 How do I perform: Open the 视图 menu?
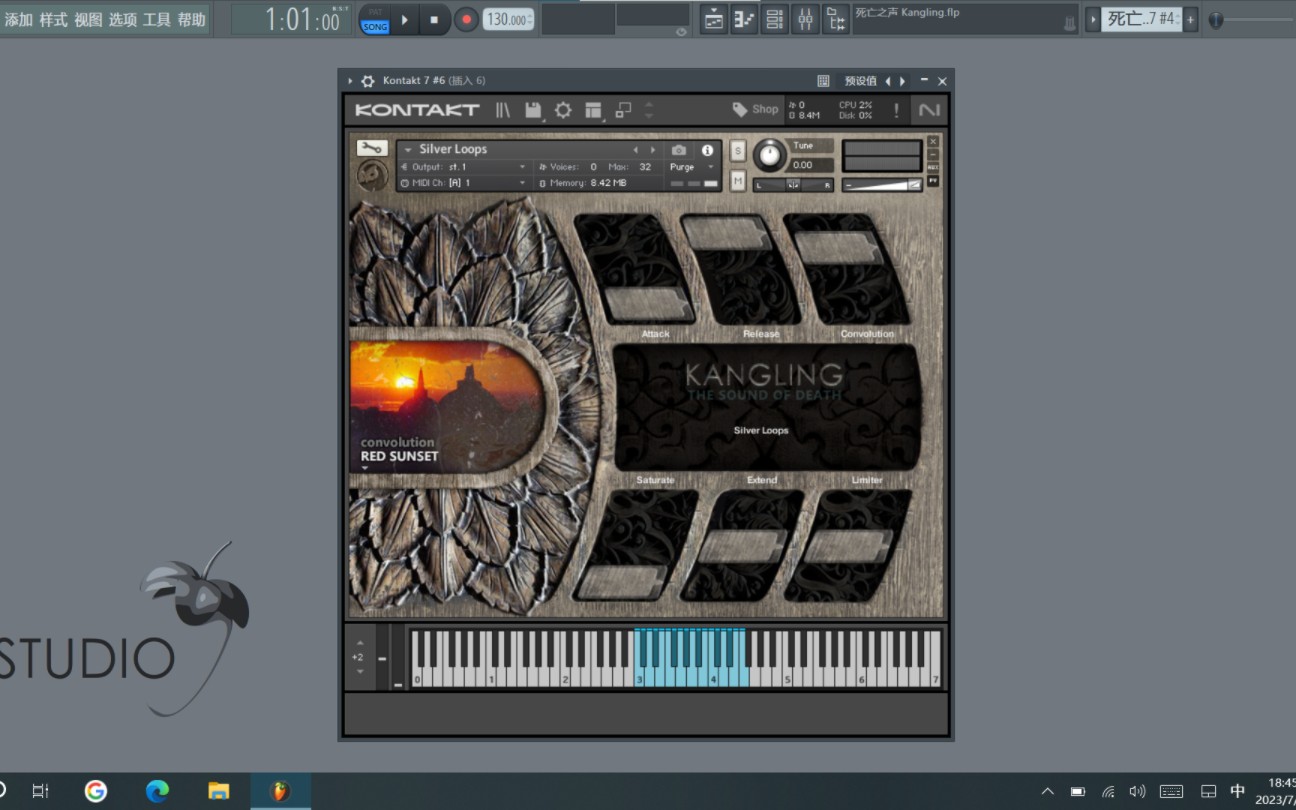[88, 20]
